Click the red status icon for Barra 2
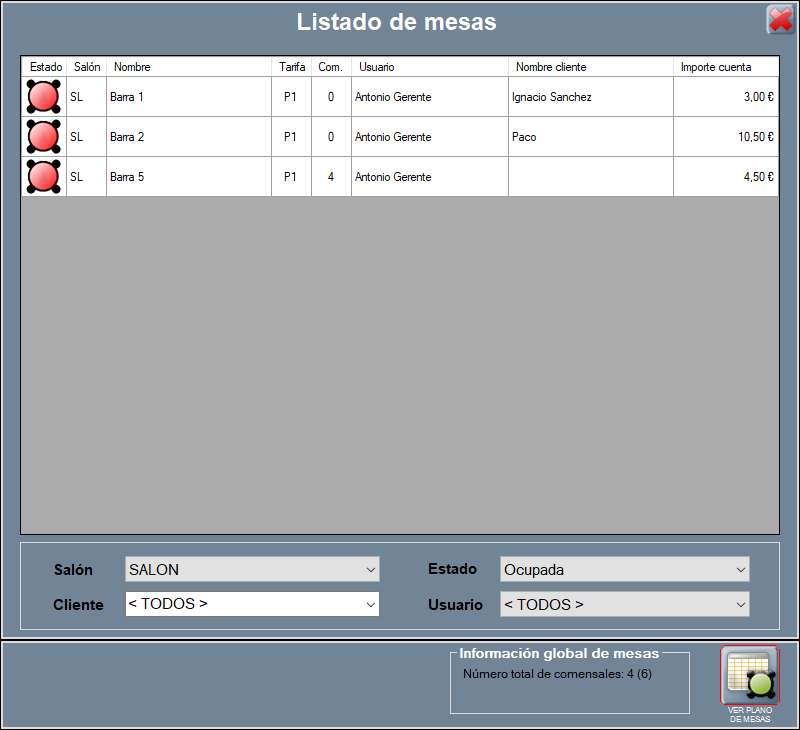The image size is (800, 730). [x=43, y=137]
